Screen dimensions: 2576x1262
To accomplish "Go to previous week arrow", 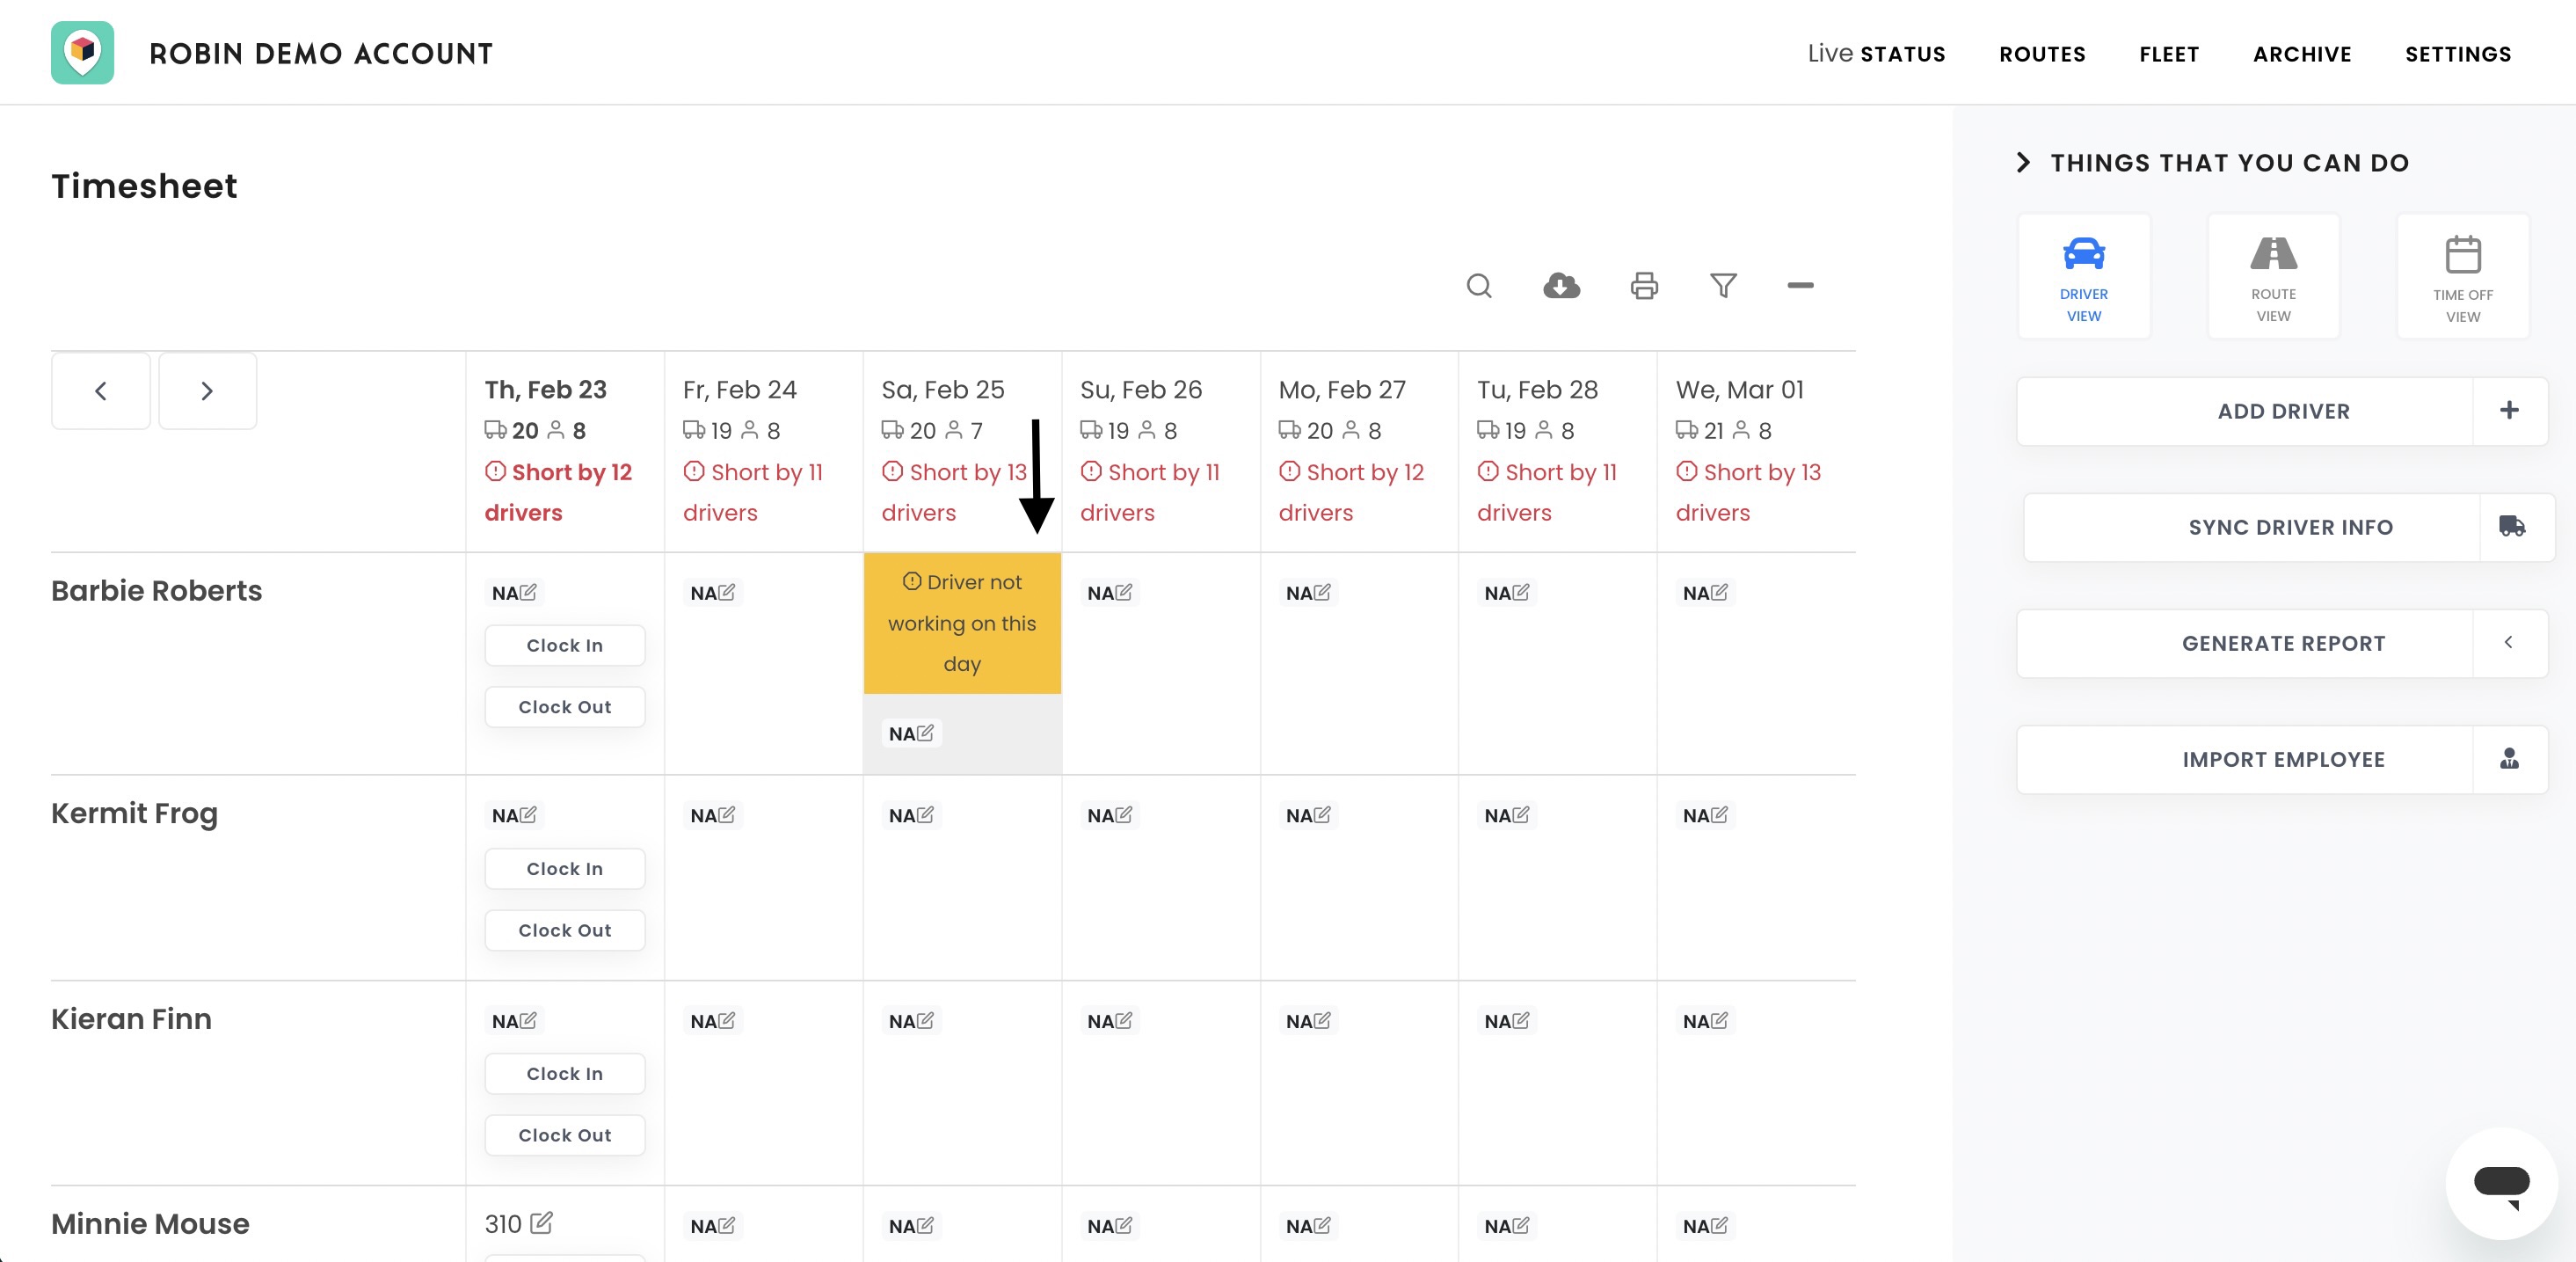I will [101, 391].
